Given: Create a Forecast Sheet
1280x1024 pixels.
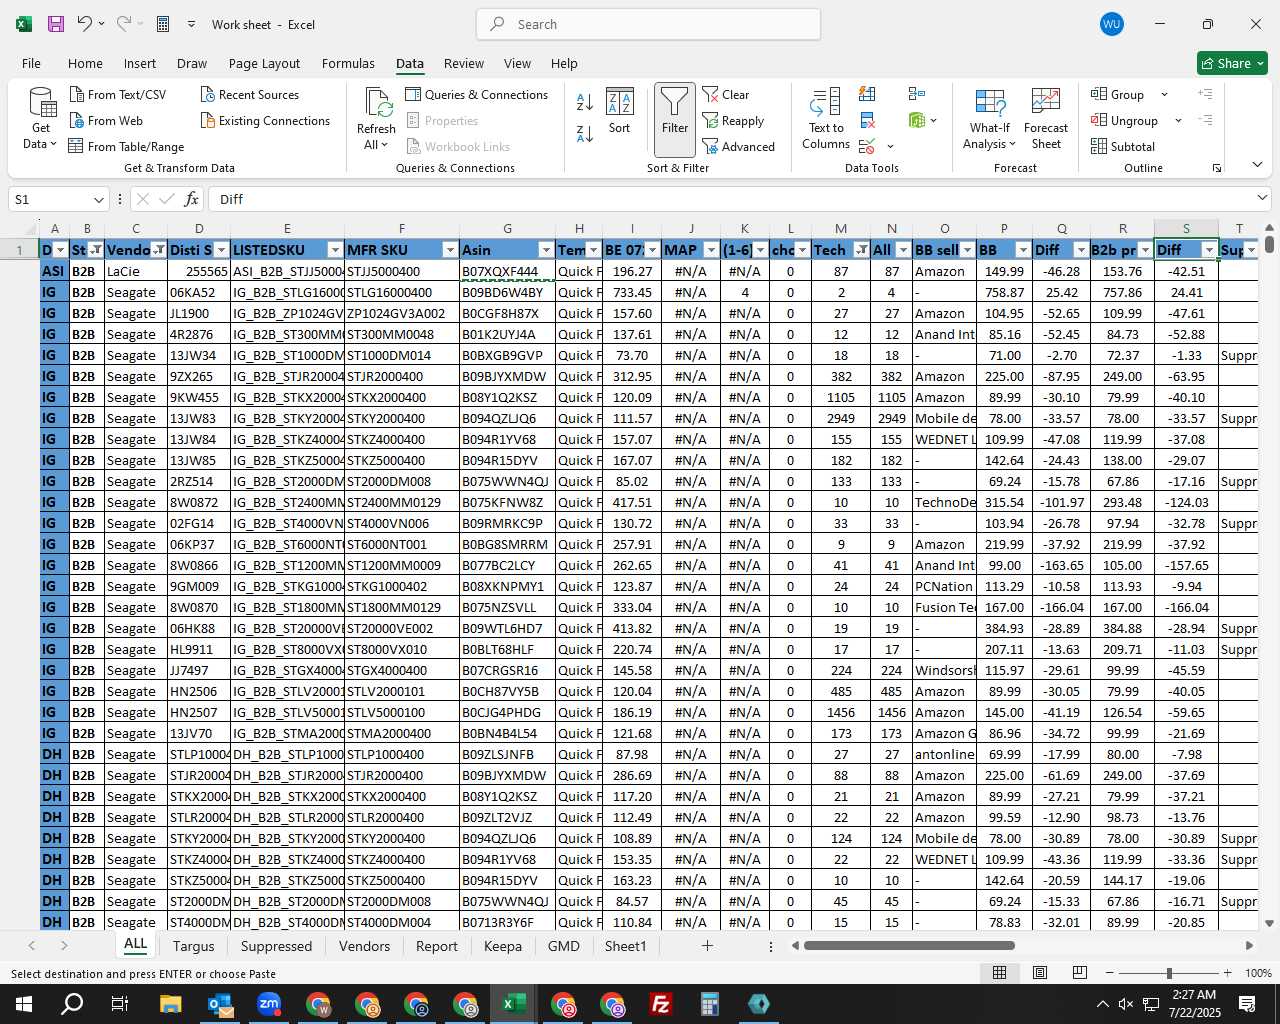Looking at the screenshot, I should pyautogui.click(x=1046, y=119).
